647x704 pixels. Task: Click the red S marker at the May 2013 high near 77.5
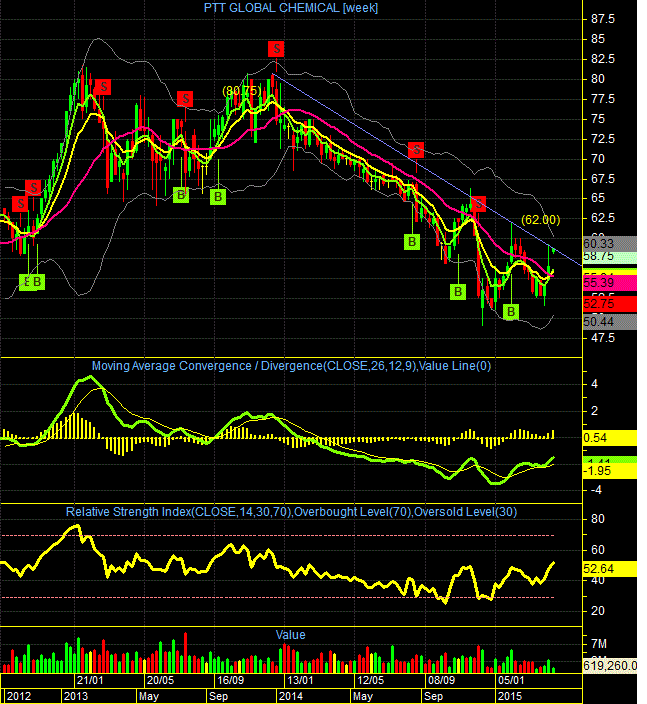tap(185, 99)
